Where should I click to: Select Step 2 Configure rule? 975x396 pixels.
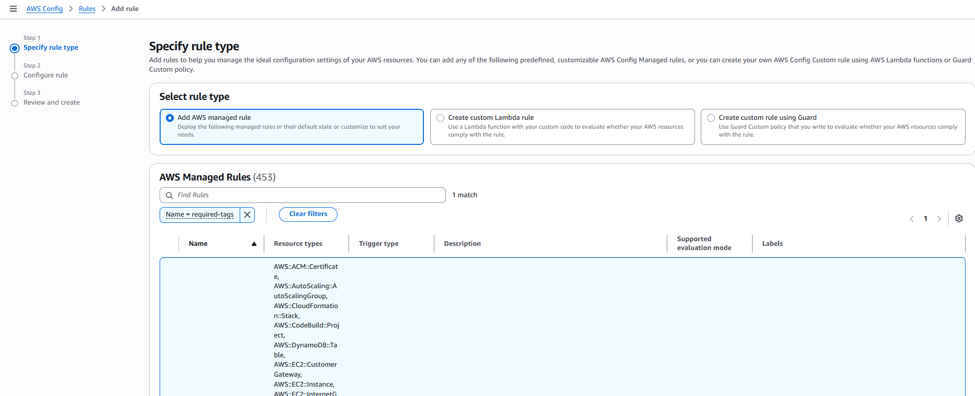pyautogui.click(x=45, y=75)
